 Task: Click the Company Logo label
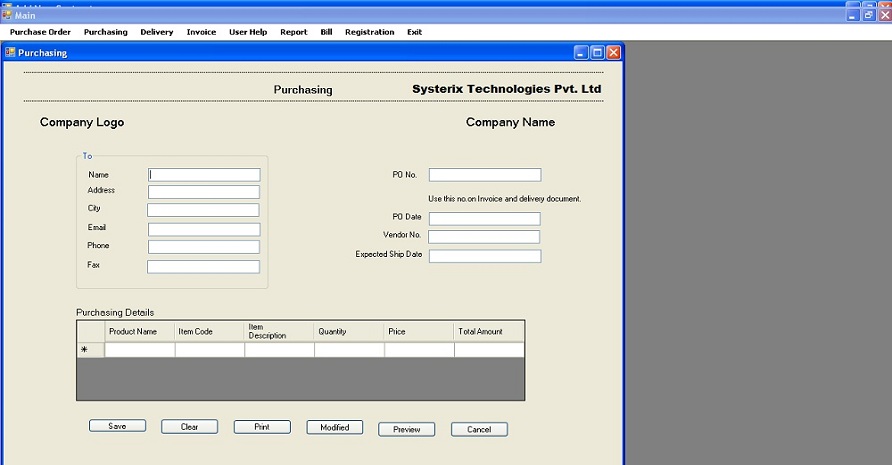82,122
